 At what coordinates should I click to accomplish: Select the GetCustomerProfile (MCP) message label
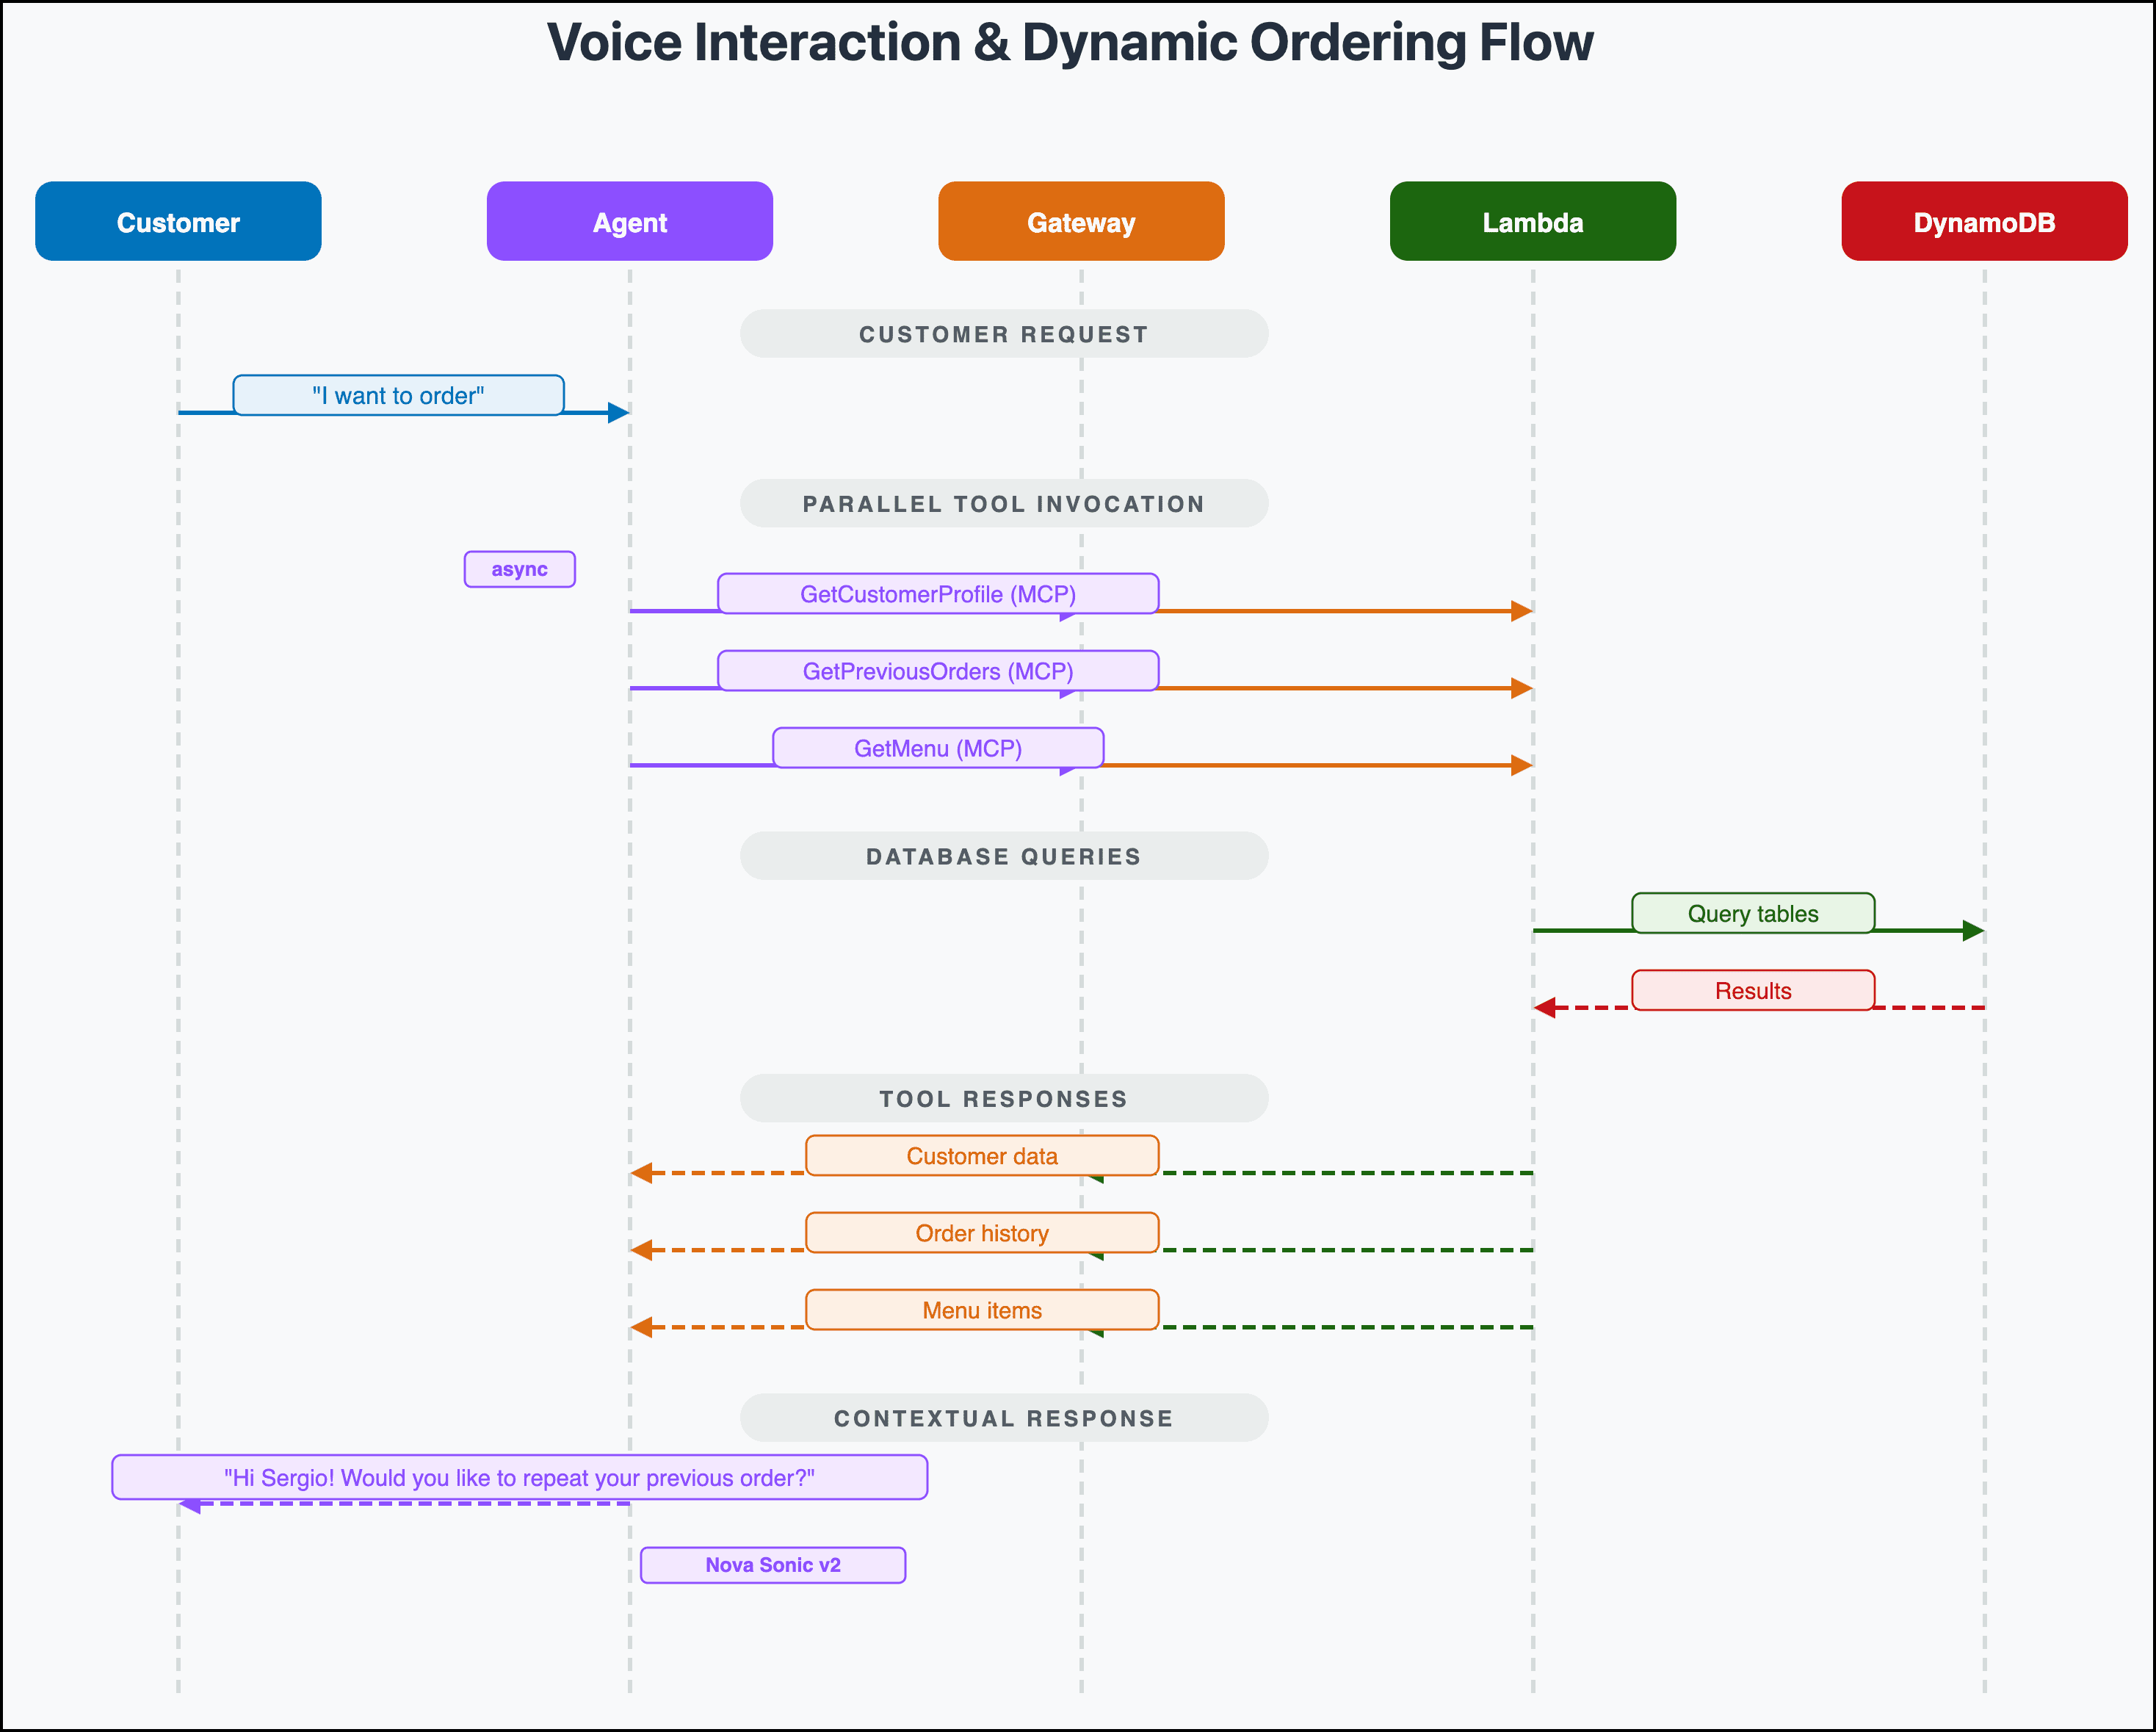click(x=937, y=593)
